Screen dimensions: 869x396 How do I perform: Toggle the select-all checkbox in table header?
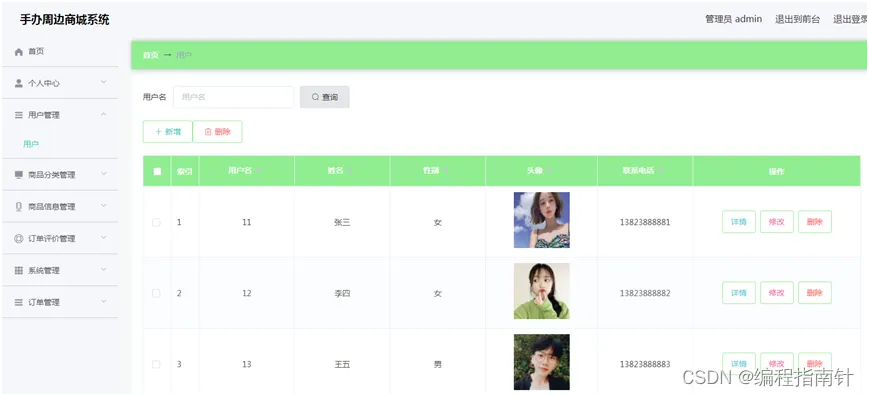pyautogui.click(x=157, y=171)
